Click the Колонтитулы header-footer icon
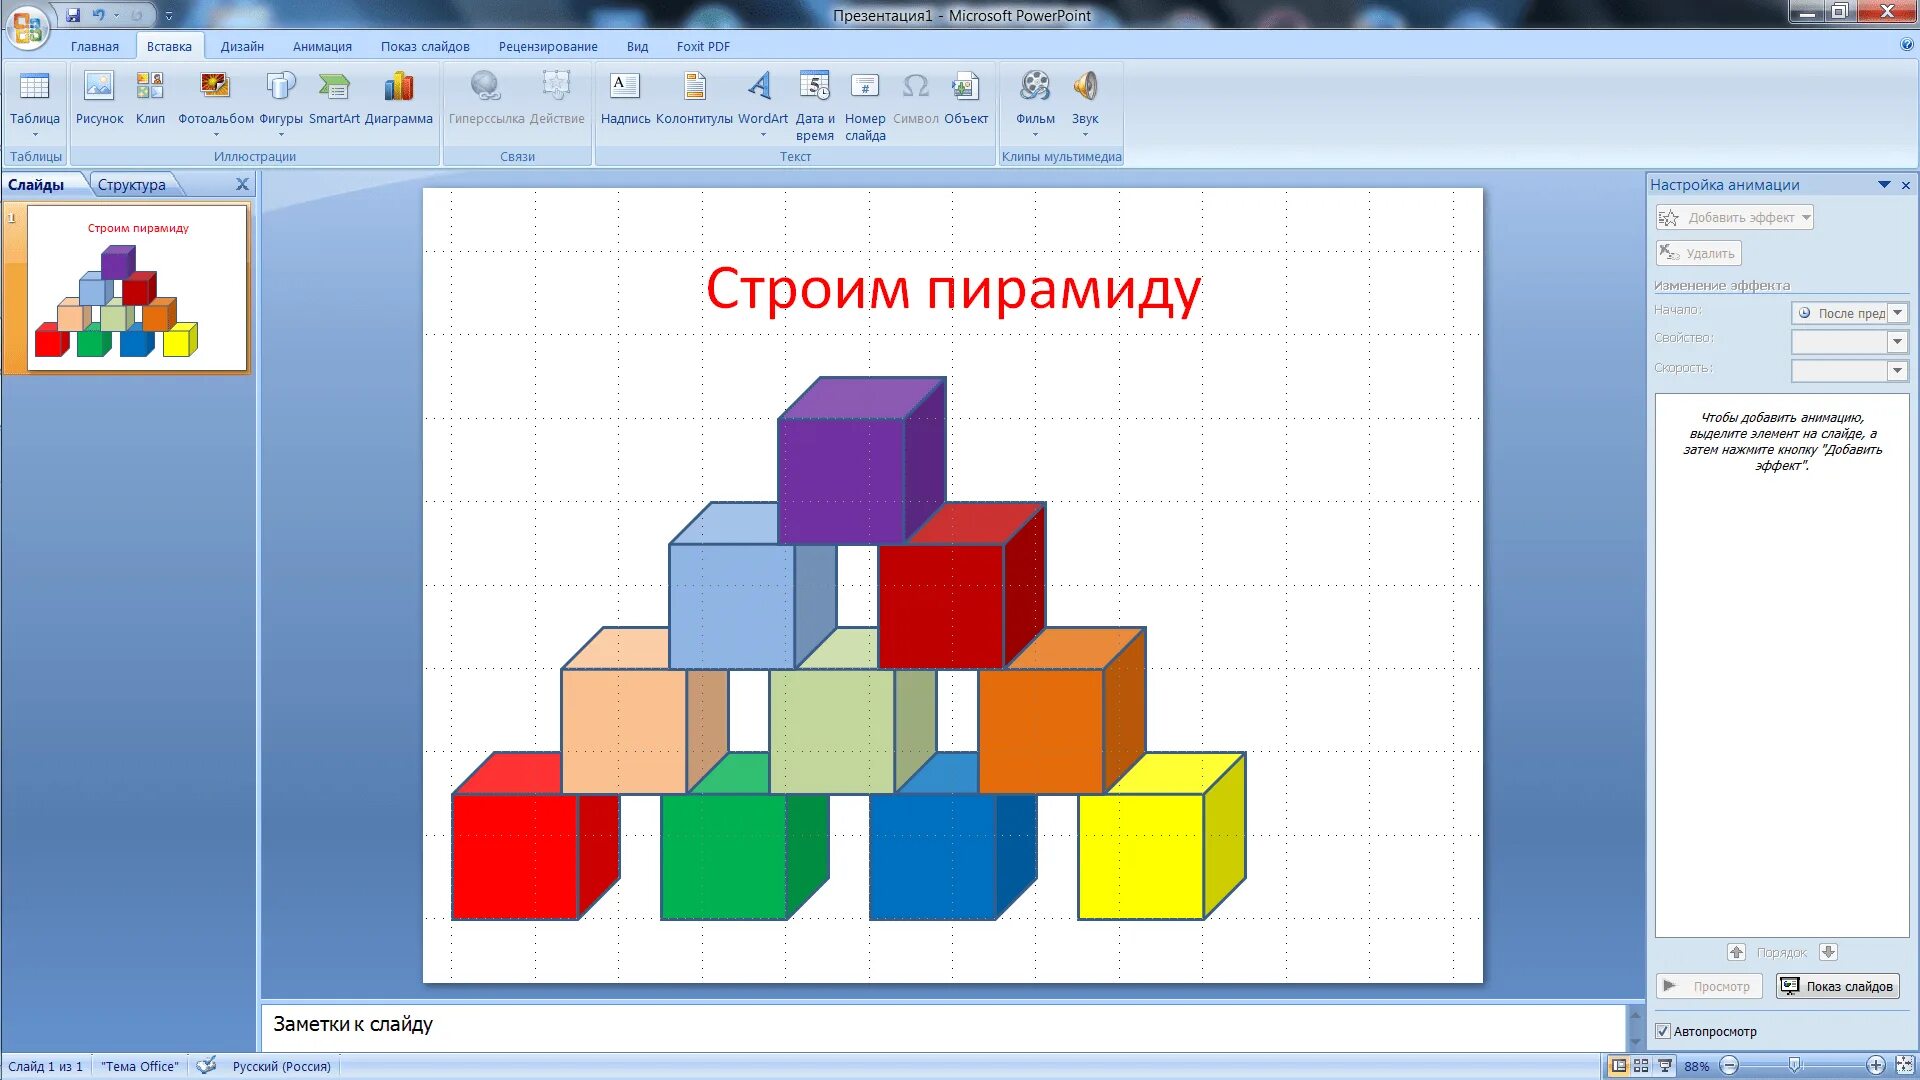Viewport: 1920px width, 1080px height. pyautogui.click(x=694, y=88)
